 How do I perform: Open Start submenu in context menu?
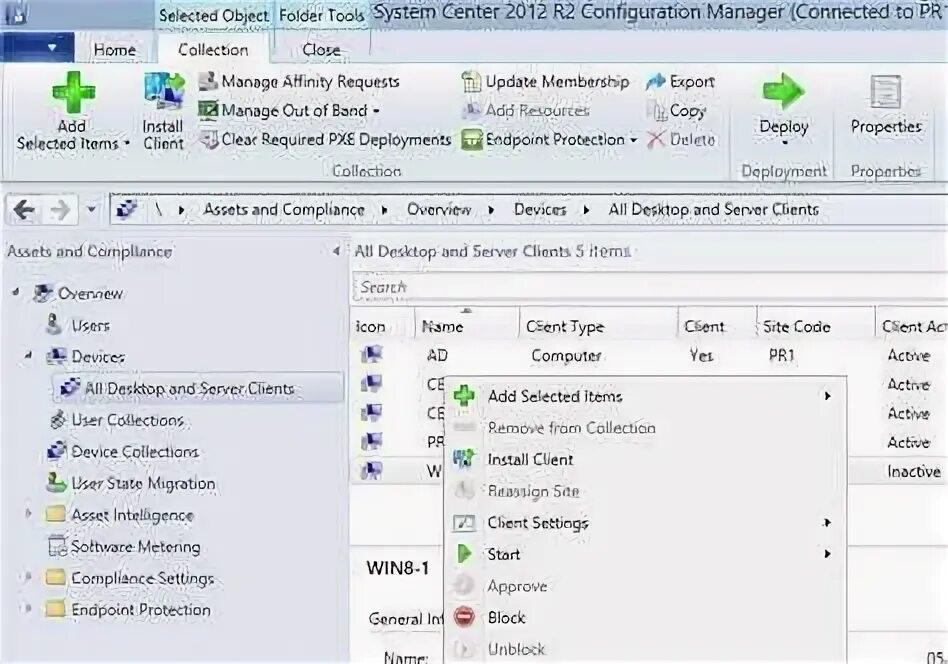[644, 554]
